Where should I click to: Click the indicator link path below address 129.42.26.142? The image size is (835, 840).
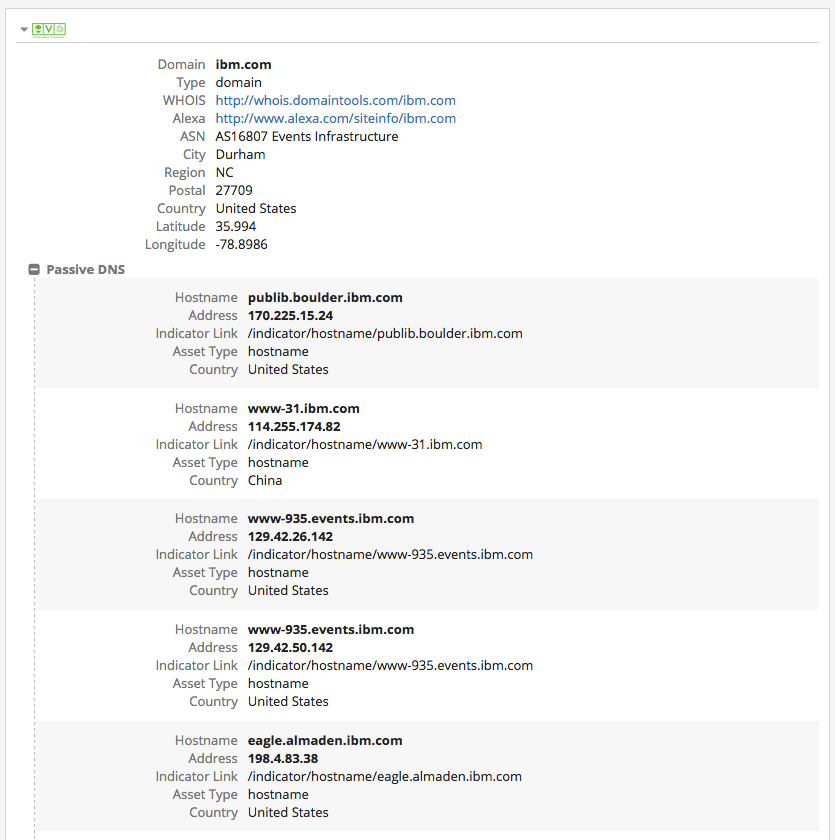coord(390,554)
